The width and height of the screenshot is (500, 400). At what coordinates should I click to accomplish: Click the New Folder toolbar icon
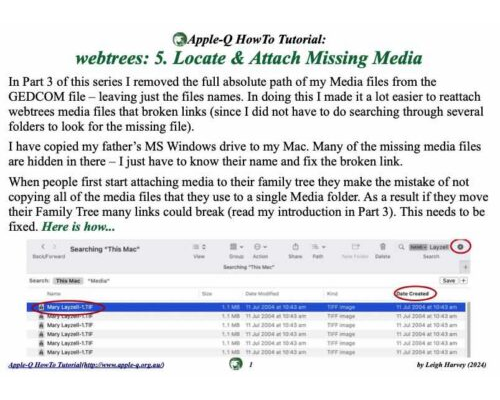coord(355,247)
